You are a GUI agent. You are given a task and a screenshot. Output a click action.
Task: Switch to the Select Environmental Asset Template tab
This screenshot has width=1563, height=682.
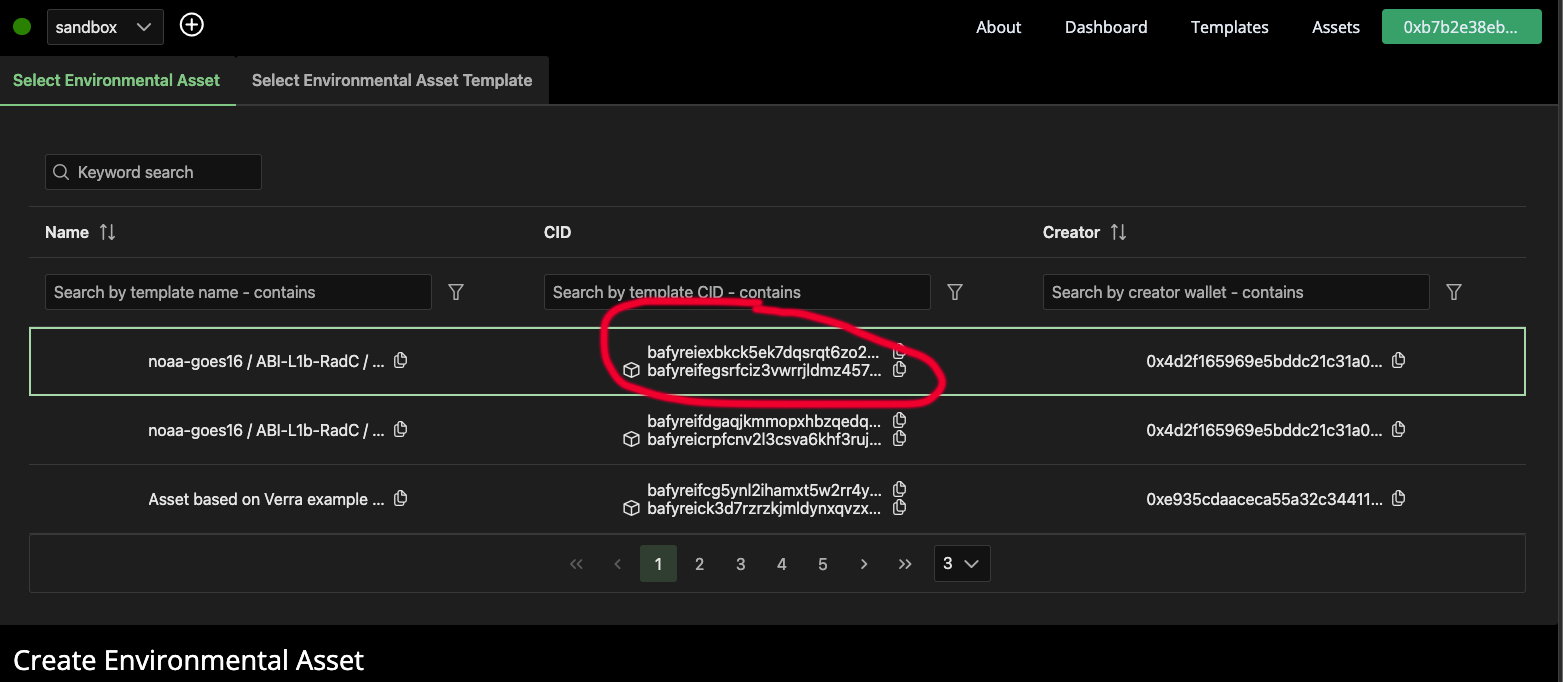(391, 80)
